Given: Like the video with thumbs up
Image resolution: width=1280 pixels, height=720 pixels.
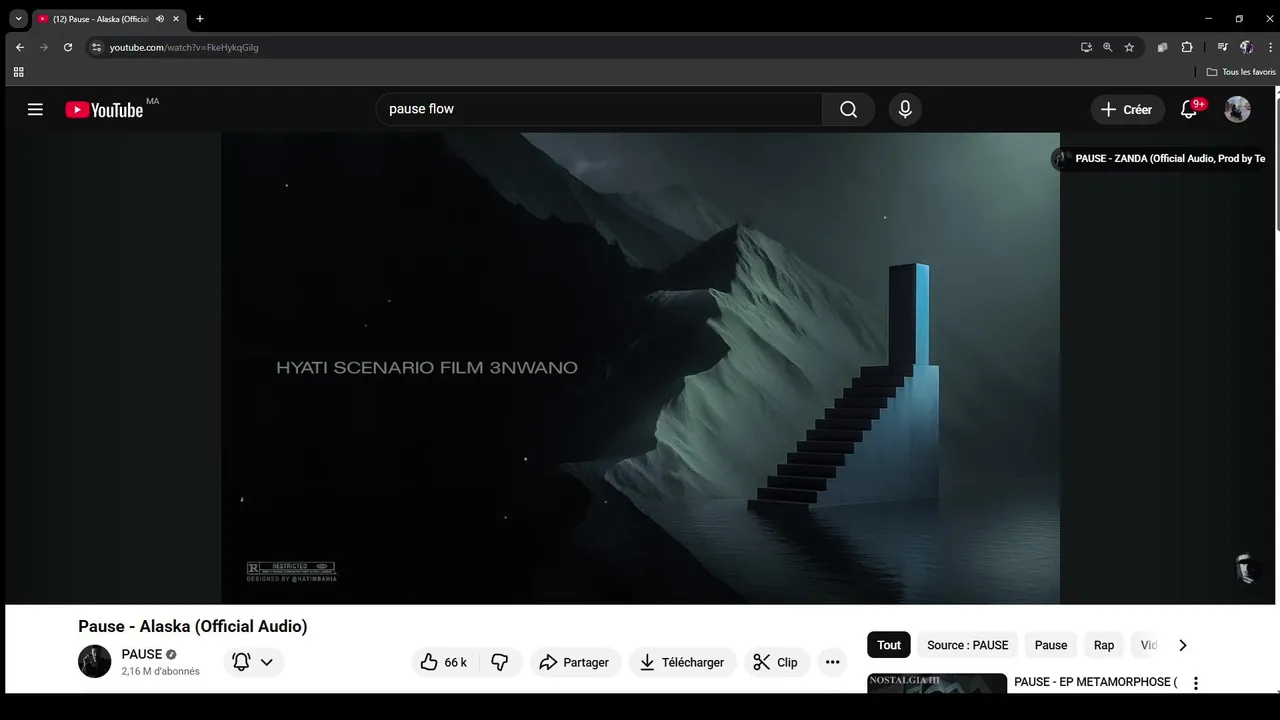Looking at the screenshot, I should 445,662.
